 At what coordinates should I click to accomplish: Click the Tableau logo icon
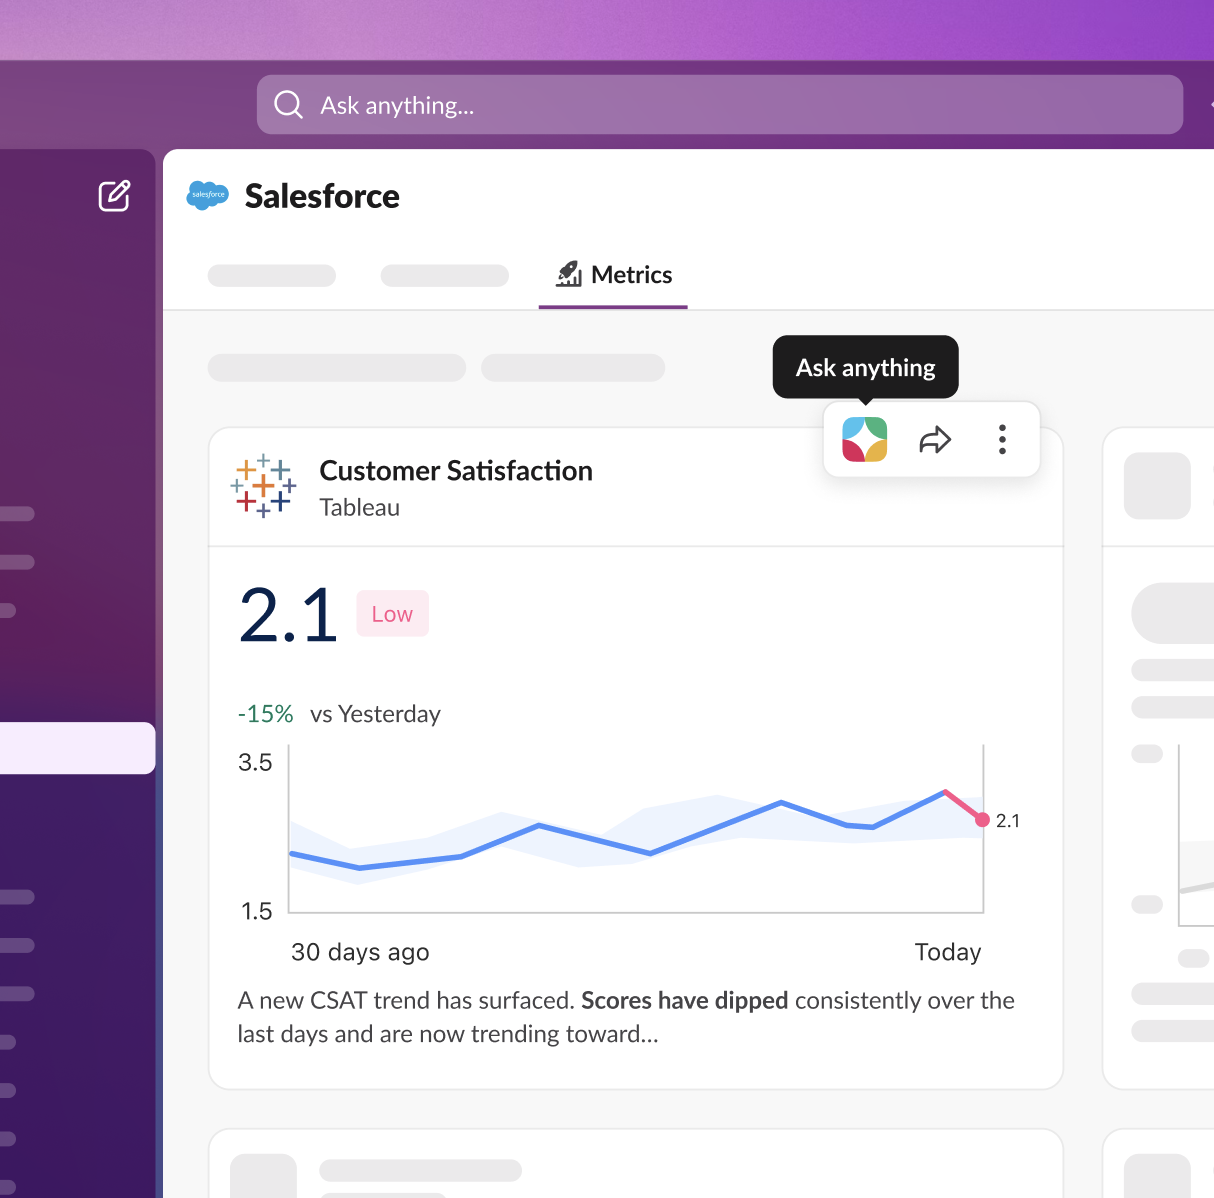263,486
